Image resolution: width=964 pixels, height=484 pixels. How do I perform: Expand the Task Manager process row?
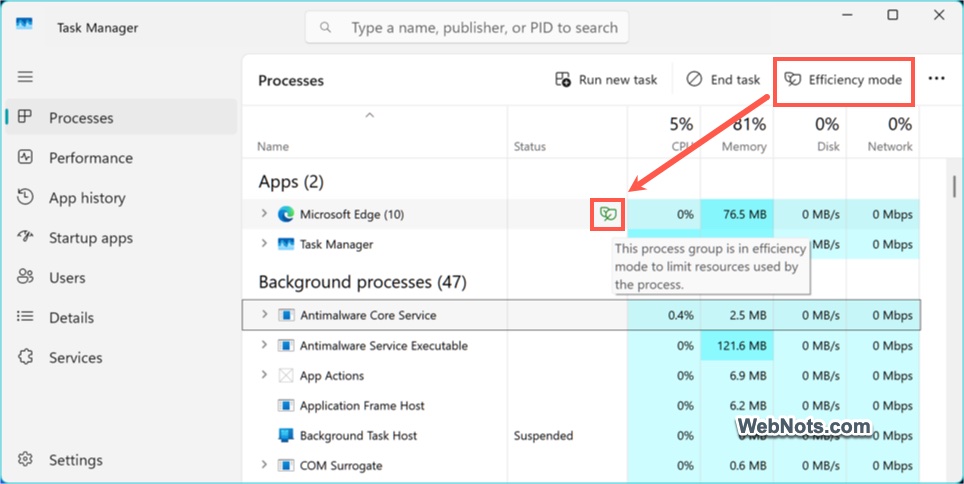click(x=264, y=244)
